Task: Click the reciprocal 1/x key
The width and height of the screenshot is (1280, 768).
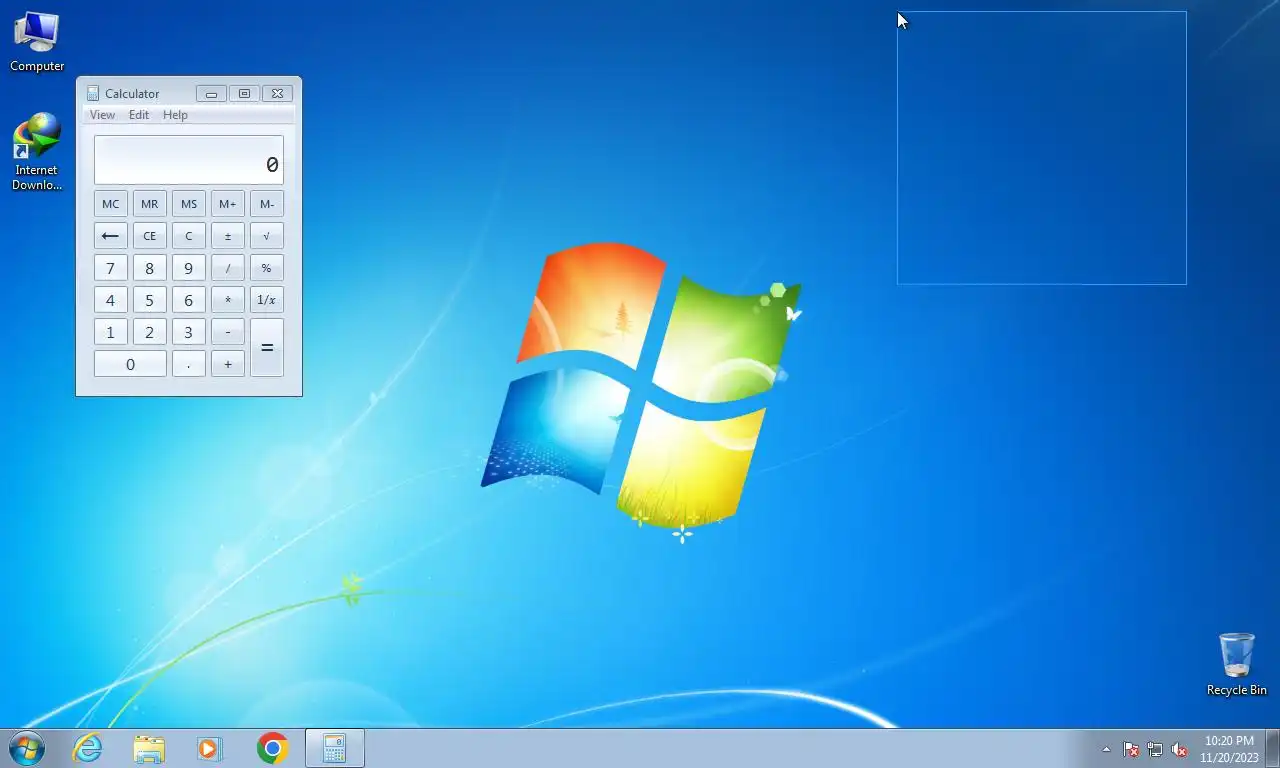Action: (x=267, y=300)
